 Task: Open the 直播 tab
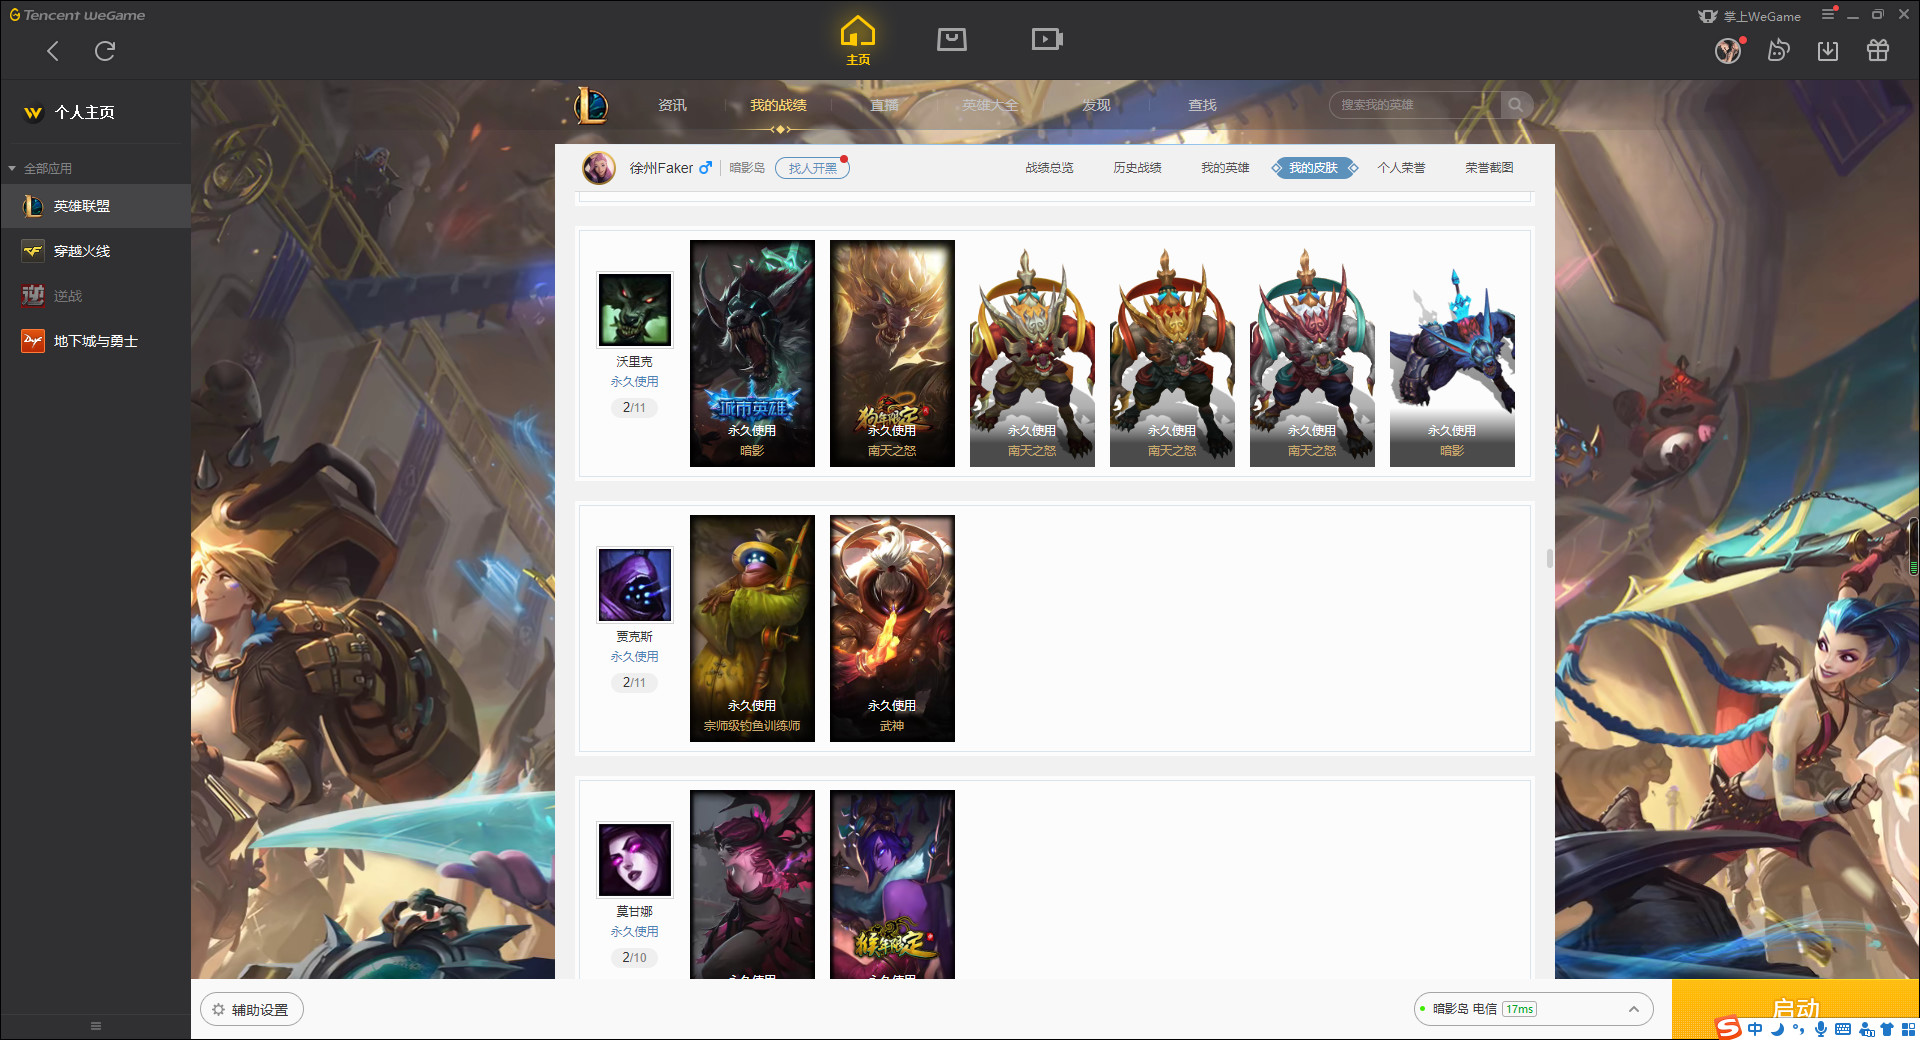coord(884,105)
